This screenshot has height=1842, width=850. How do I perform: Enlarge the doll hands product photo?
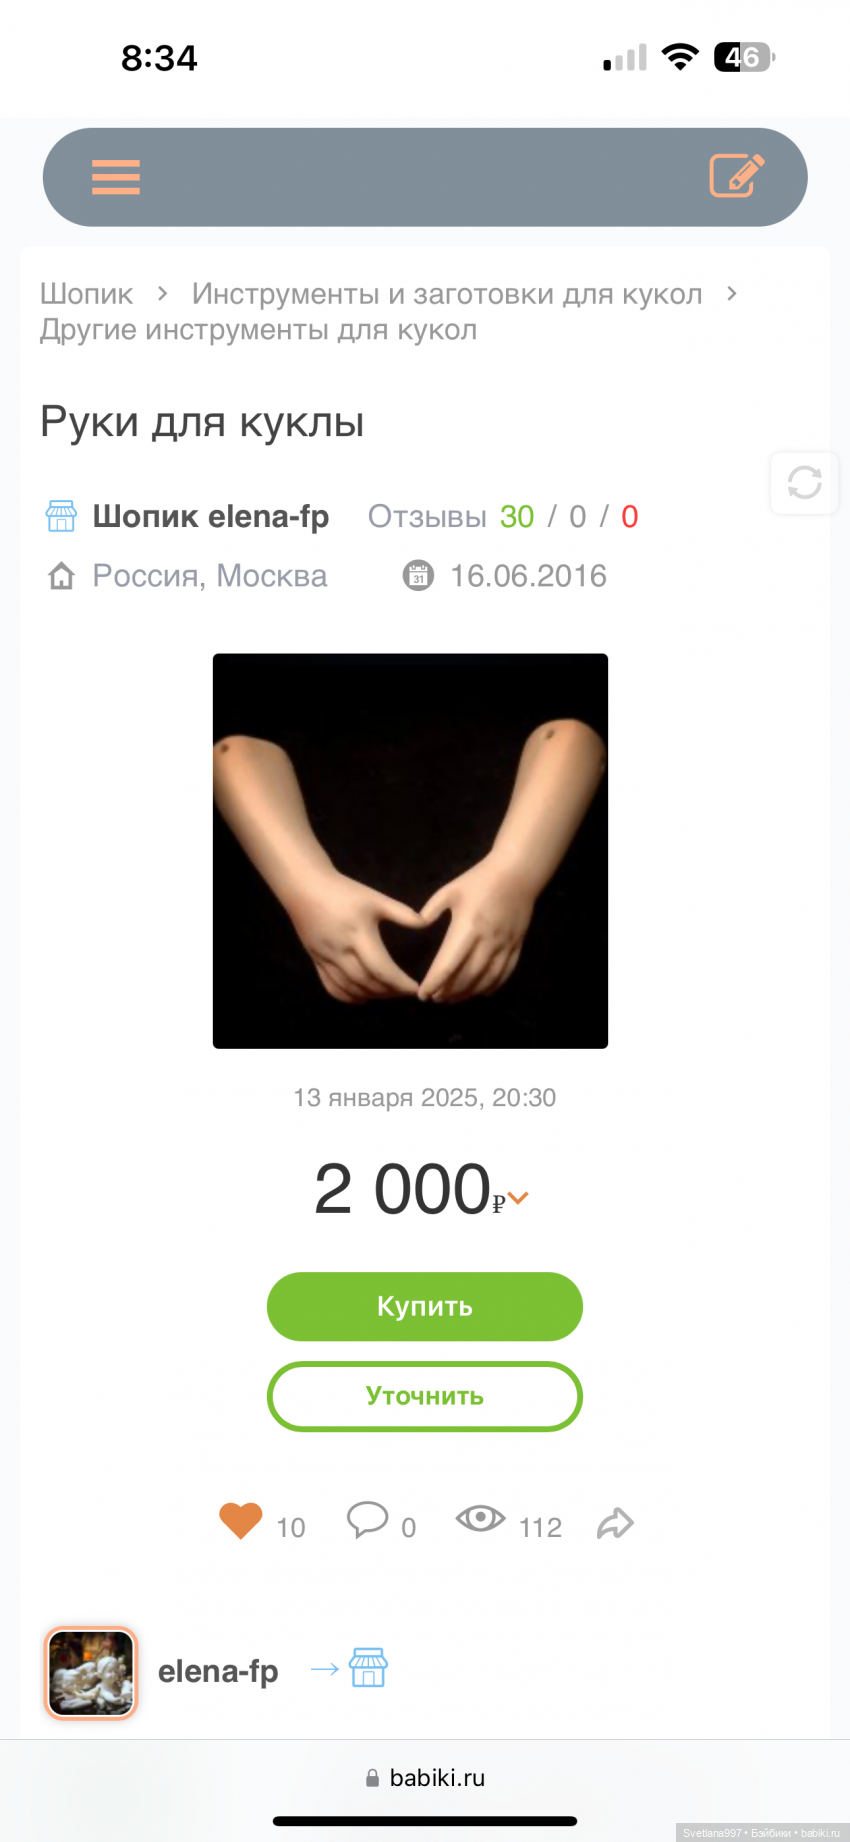410,851
